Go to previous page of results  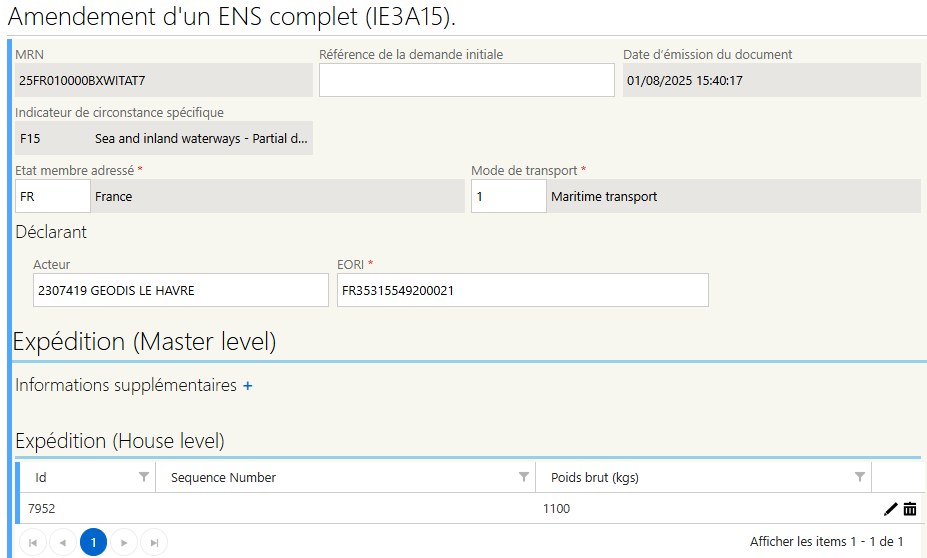[63, 542]
